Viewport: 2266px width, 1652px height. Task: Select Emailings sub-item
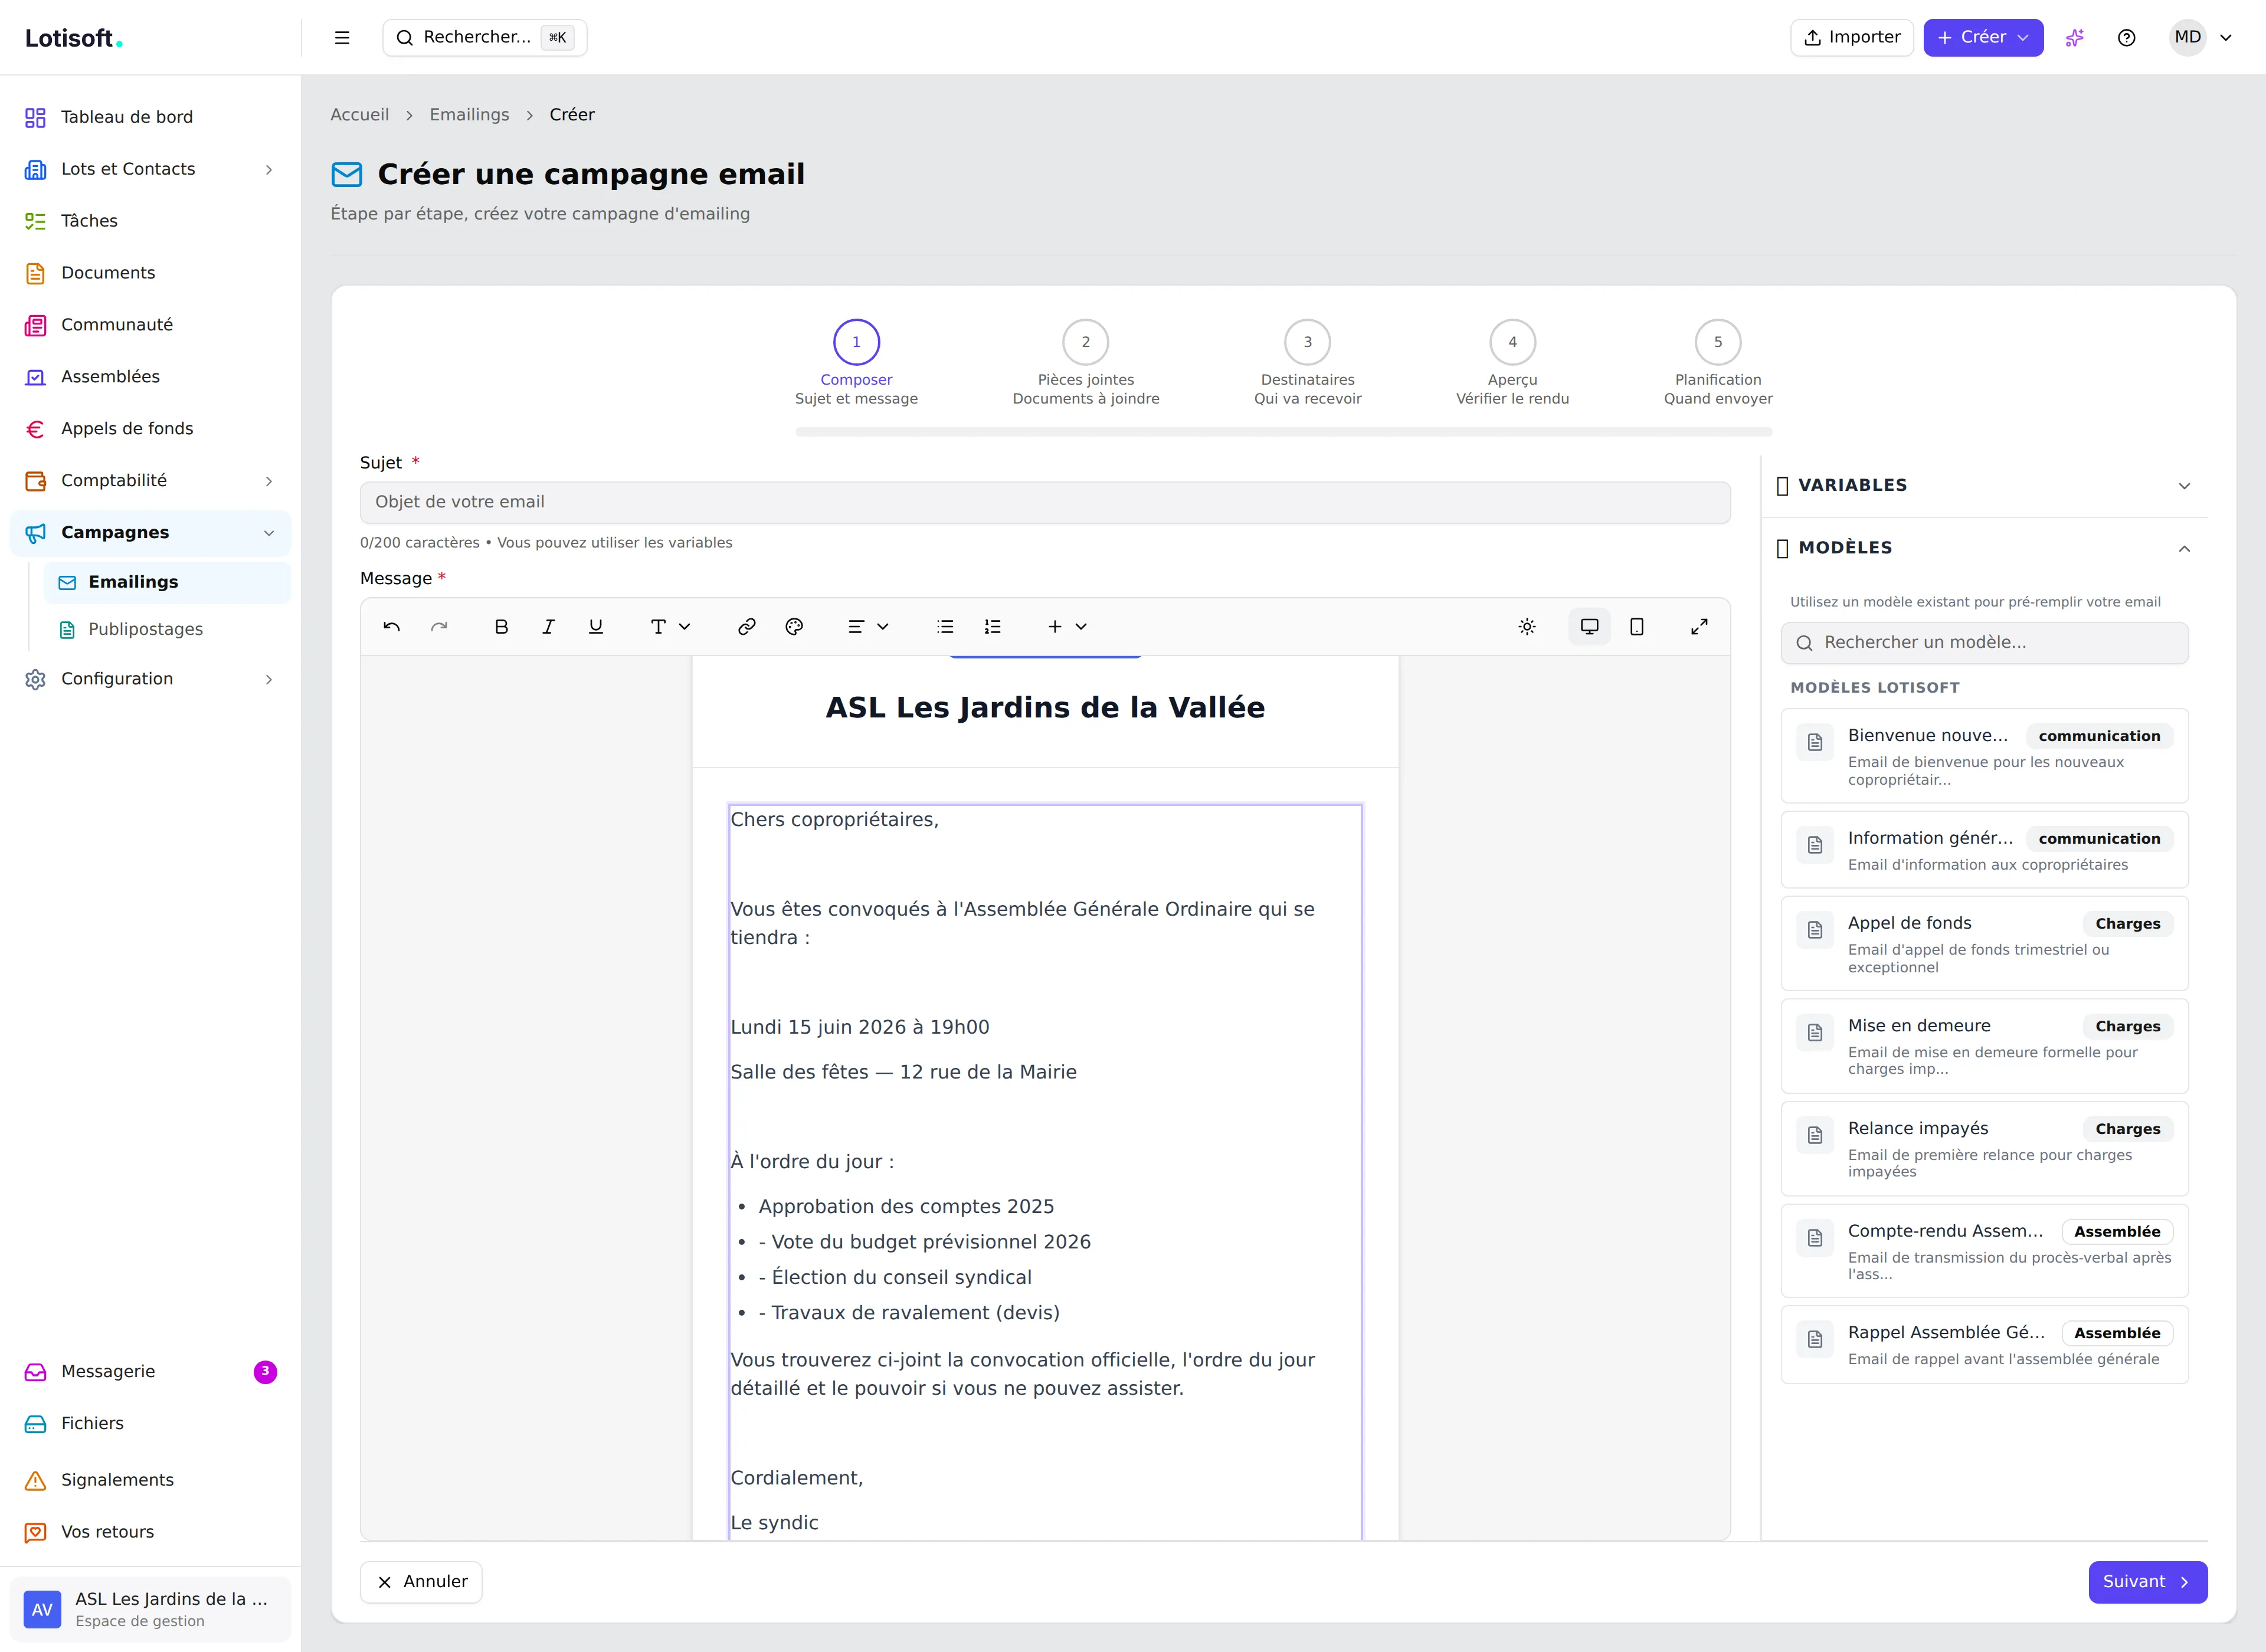167,582
